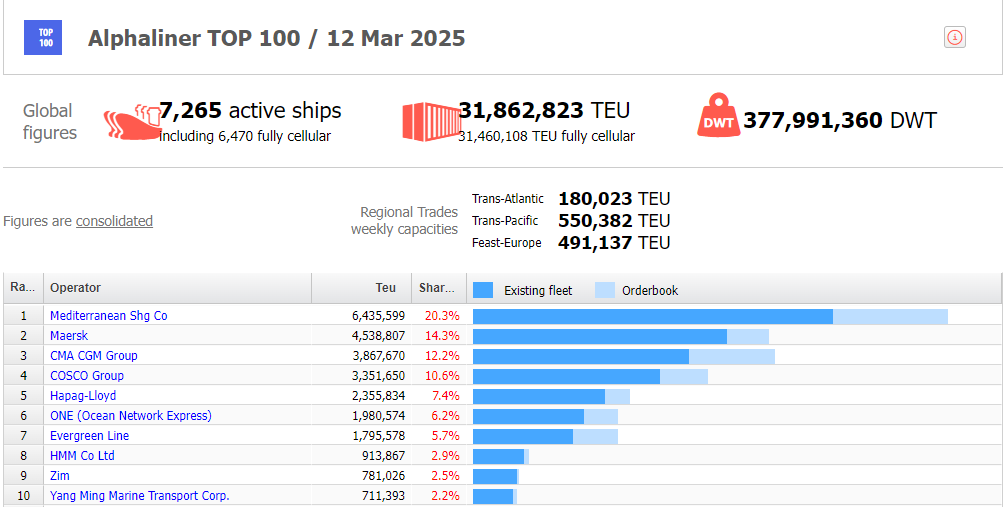Click the red DWT weight icon
This screenshot has height=507, width=1007.
[718, 114]
